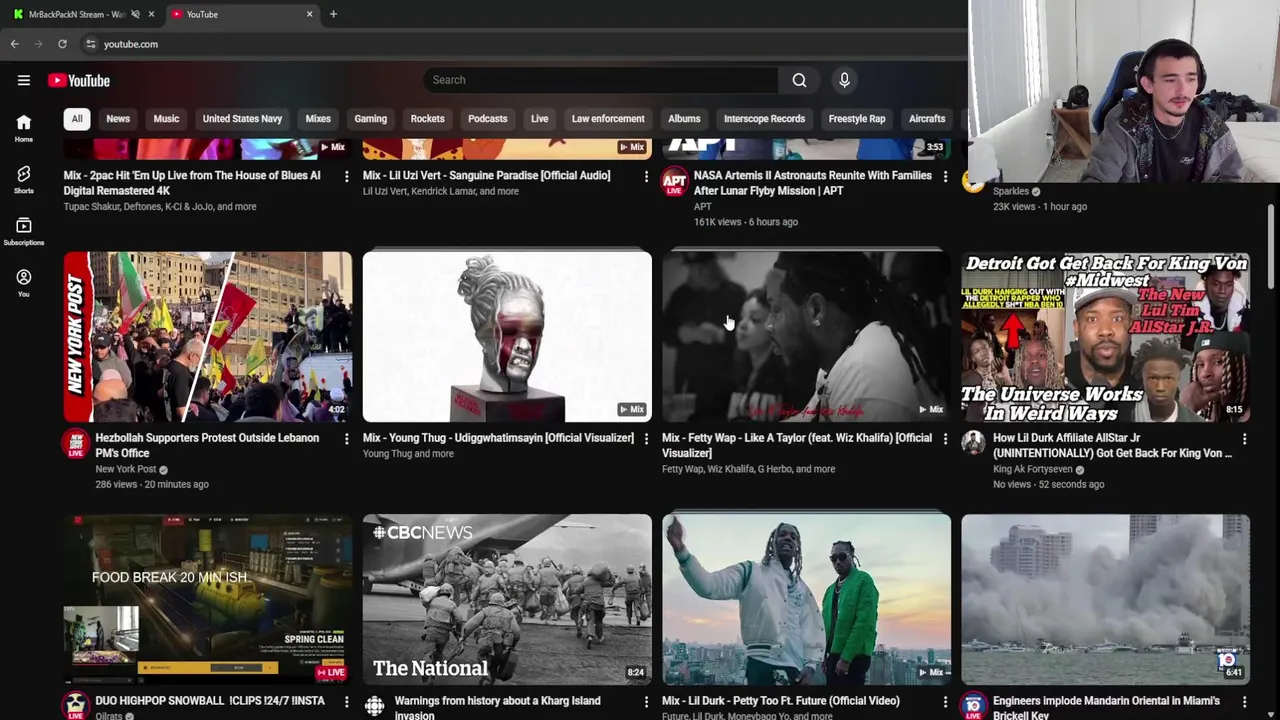Open options for Warnings from history video
This screenshot has height=720, width=1280.
pos(646,702)
